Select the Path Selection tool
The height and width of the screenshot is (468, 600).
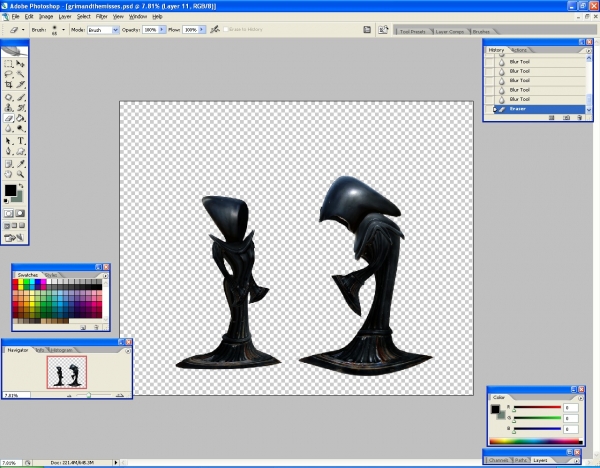tap(8, 141)
